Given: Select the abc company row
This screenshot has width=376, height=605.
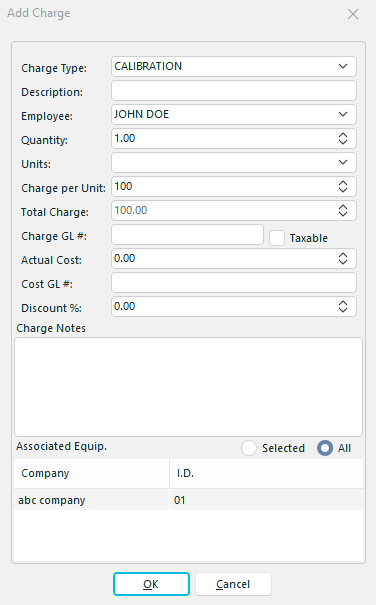Looking at the screenshot, I should click(x=188, y=500).
